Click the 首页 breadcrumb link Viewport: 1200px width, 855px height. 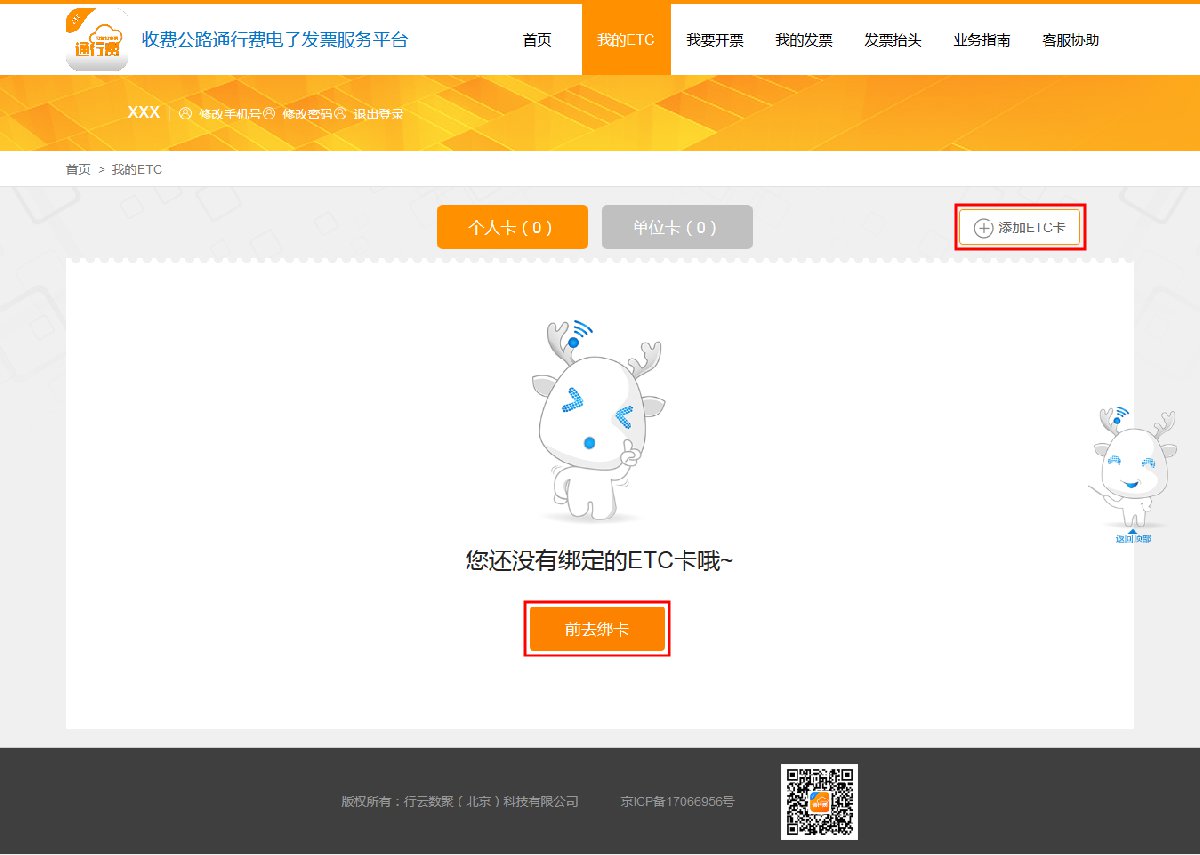pyautogui.click(x=78, y=170)
